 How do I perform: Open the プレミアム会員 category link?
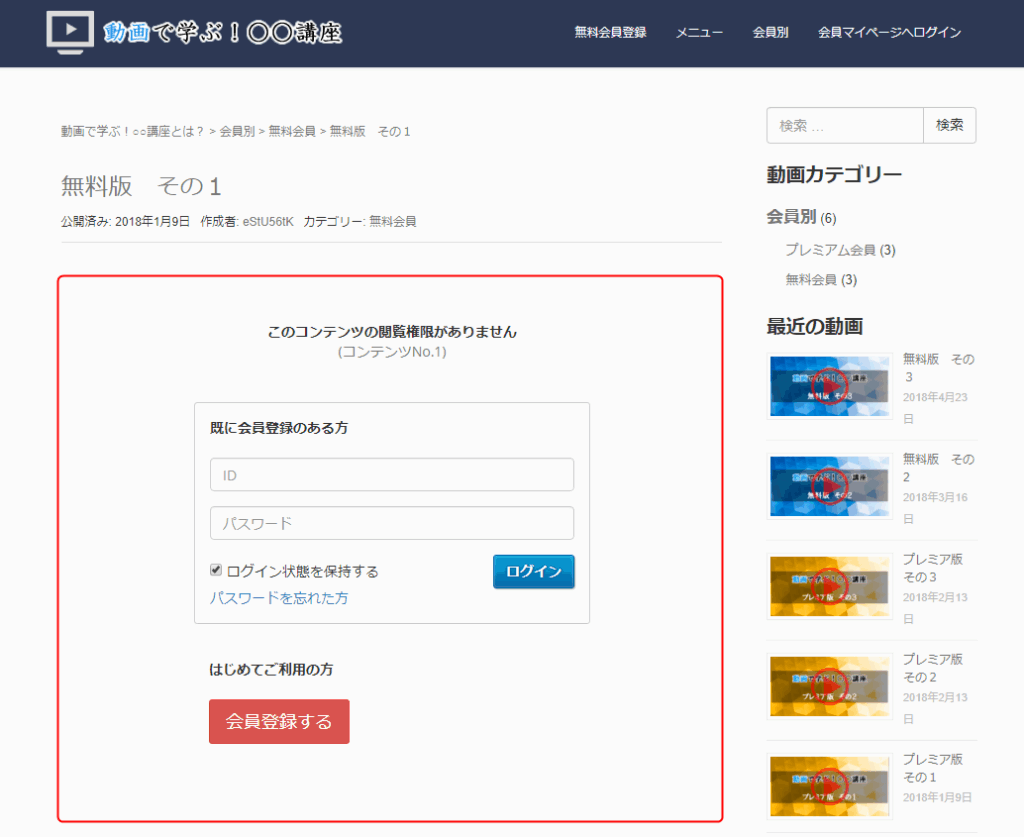(x=830, y=250)
